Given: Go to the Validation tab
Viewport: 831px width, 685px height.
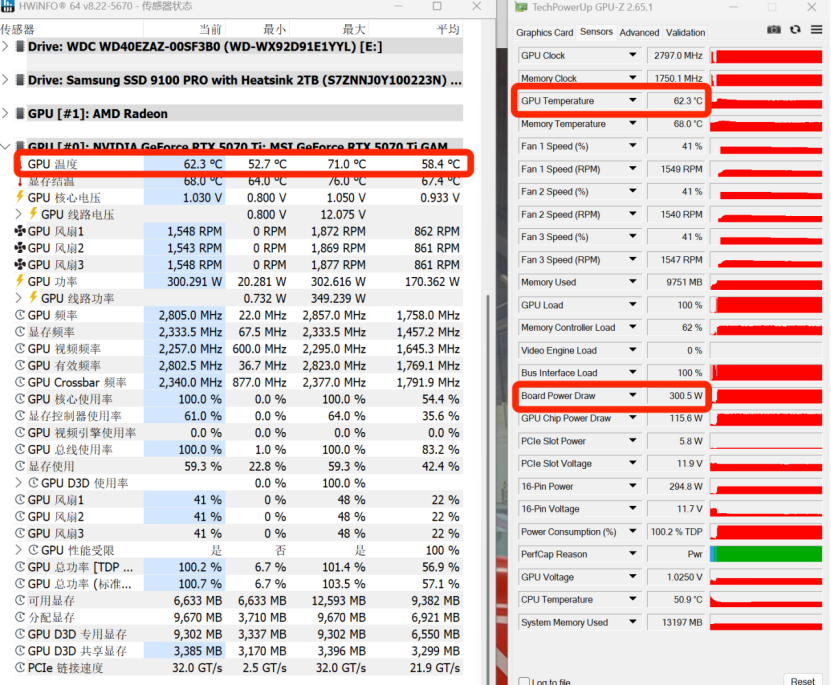Looking at the screenshot, I should click(x=685, y=32).
